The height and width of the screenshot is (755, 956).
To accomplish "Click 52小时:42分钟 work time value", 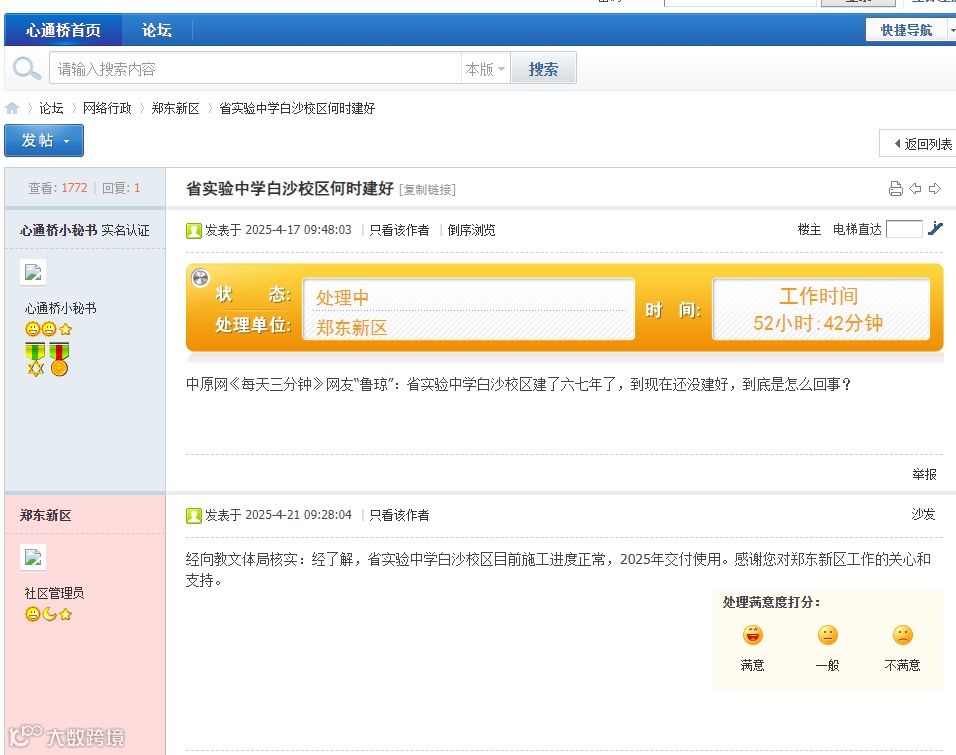I will (x=818, y=323).
